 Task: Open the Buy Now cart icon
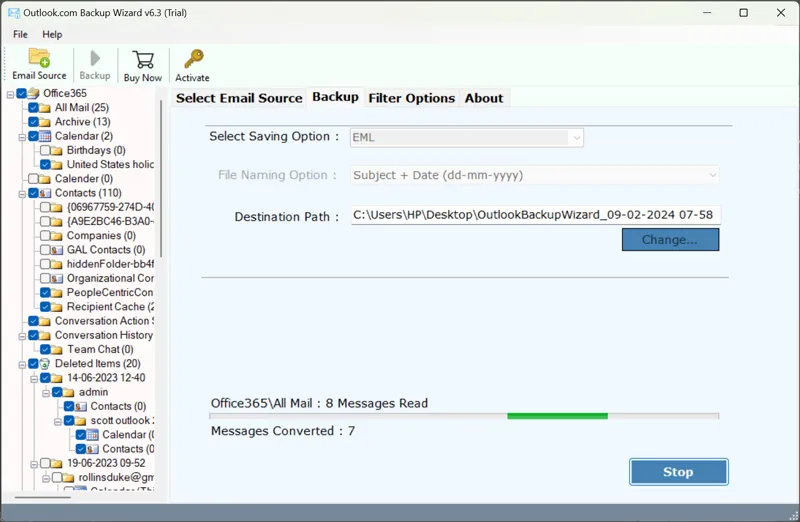coord(143,60)
